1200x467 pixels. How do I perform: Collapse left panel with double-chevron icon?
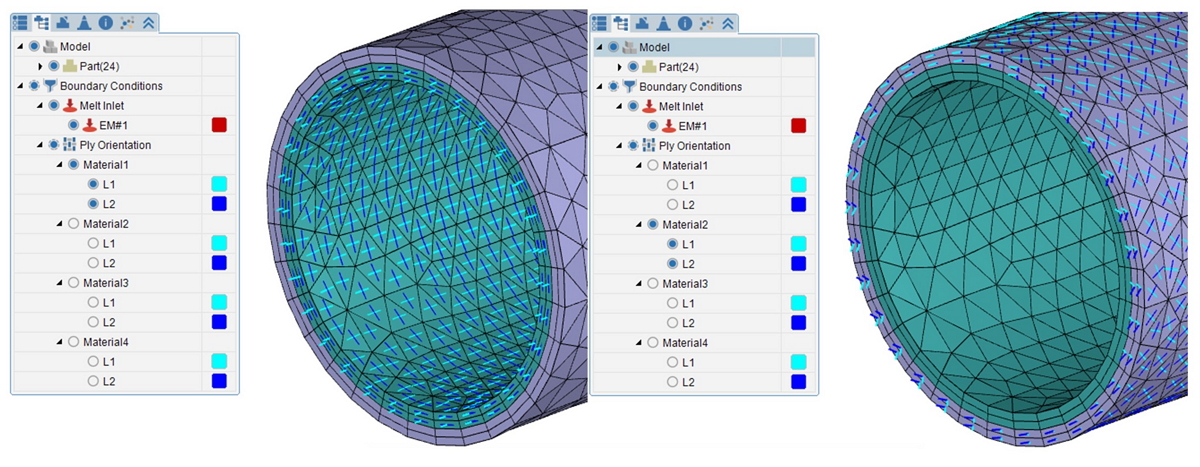148,22
